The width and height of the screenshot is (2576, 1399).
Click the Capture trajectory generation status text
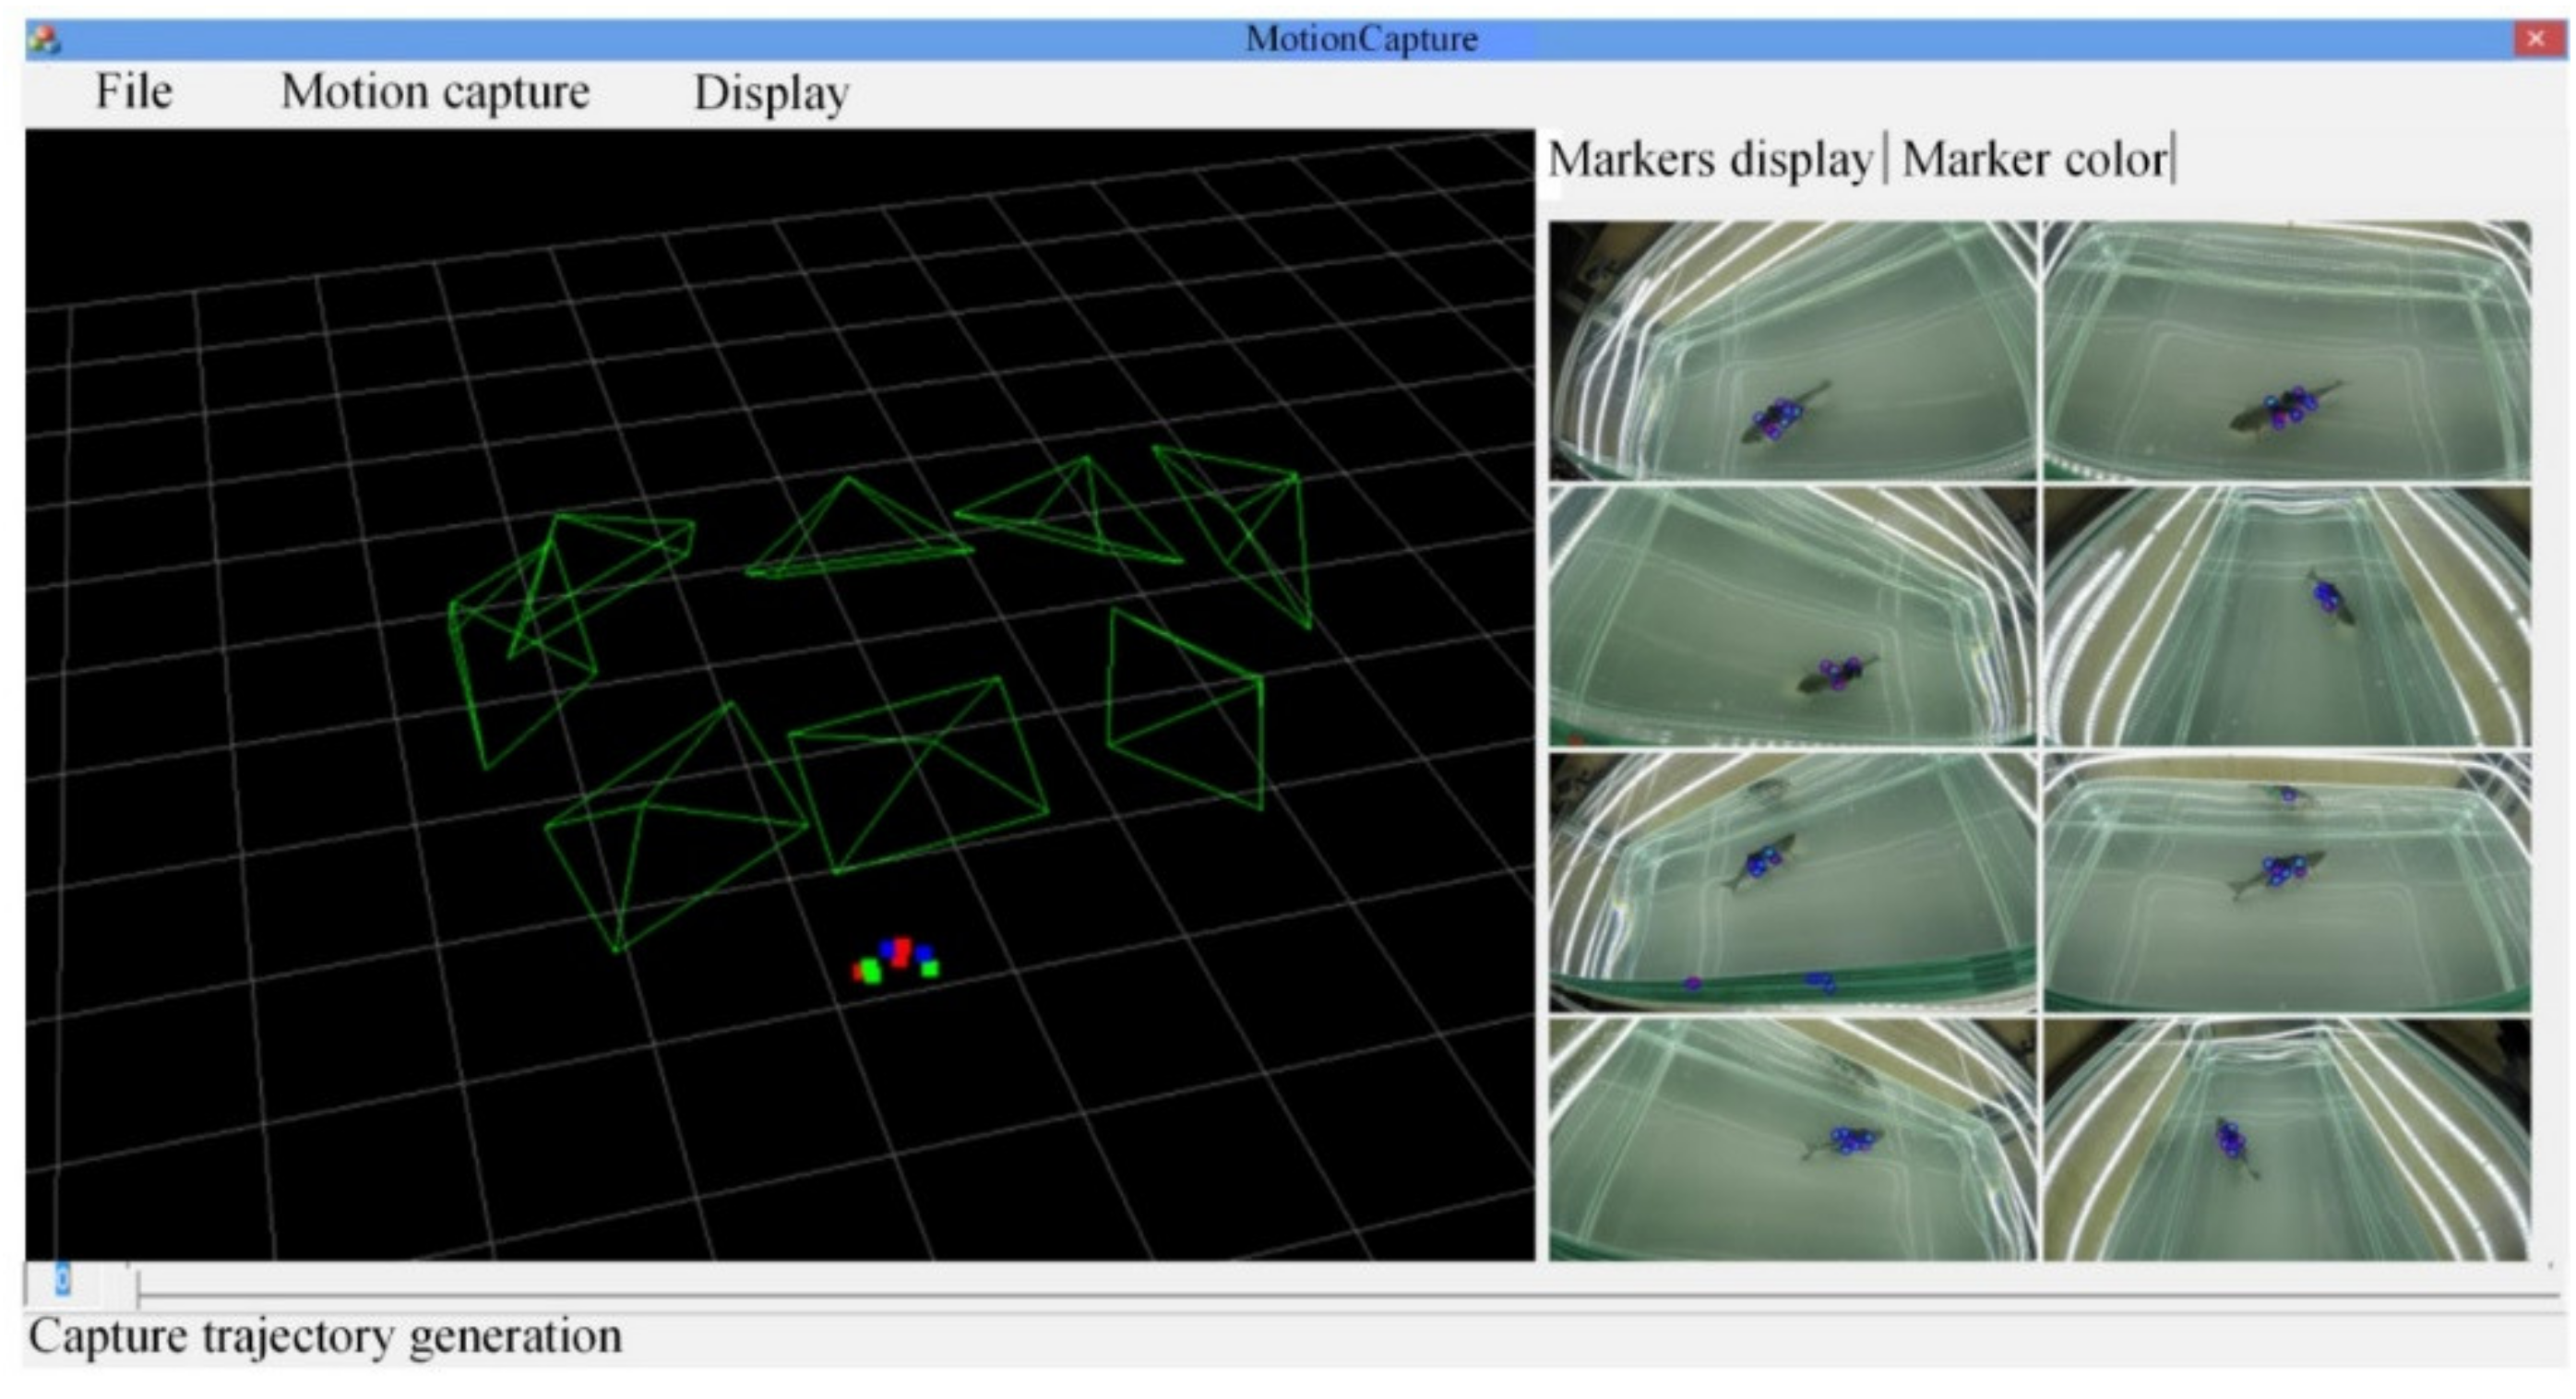click(x=325, y=1337)
